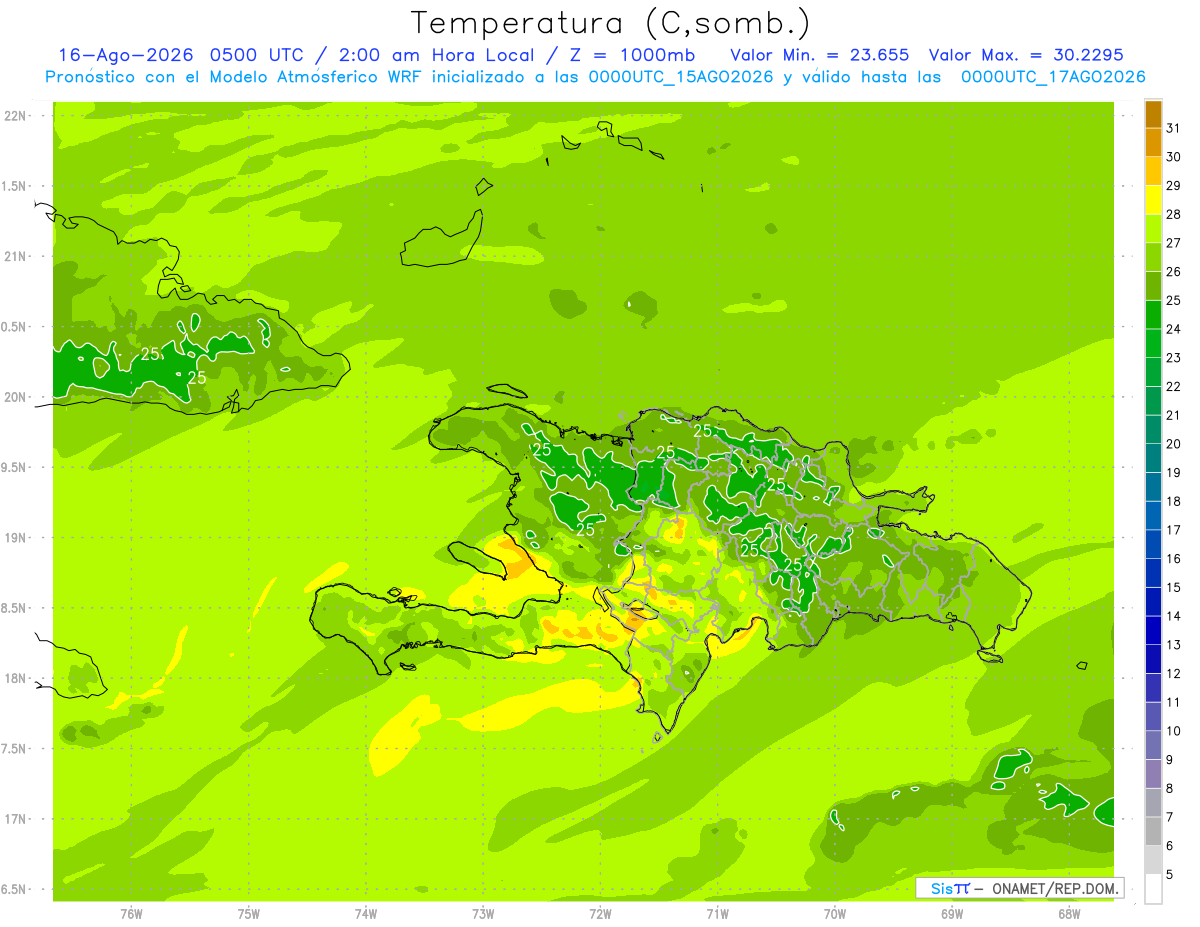Click the title "Temperatura (C,somb.)"
Viewport: 1200px width, 927px height.
[x=610, y=23]
